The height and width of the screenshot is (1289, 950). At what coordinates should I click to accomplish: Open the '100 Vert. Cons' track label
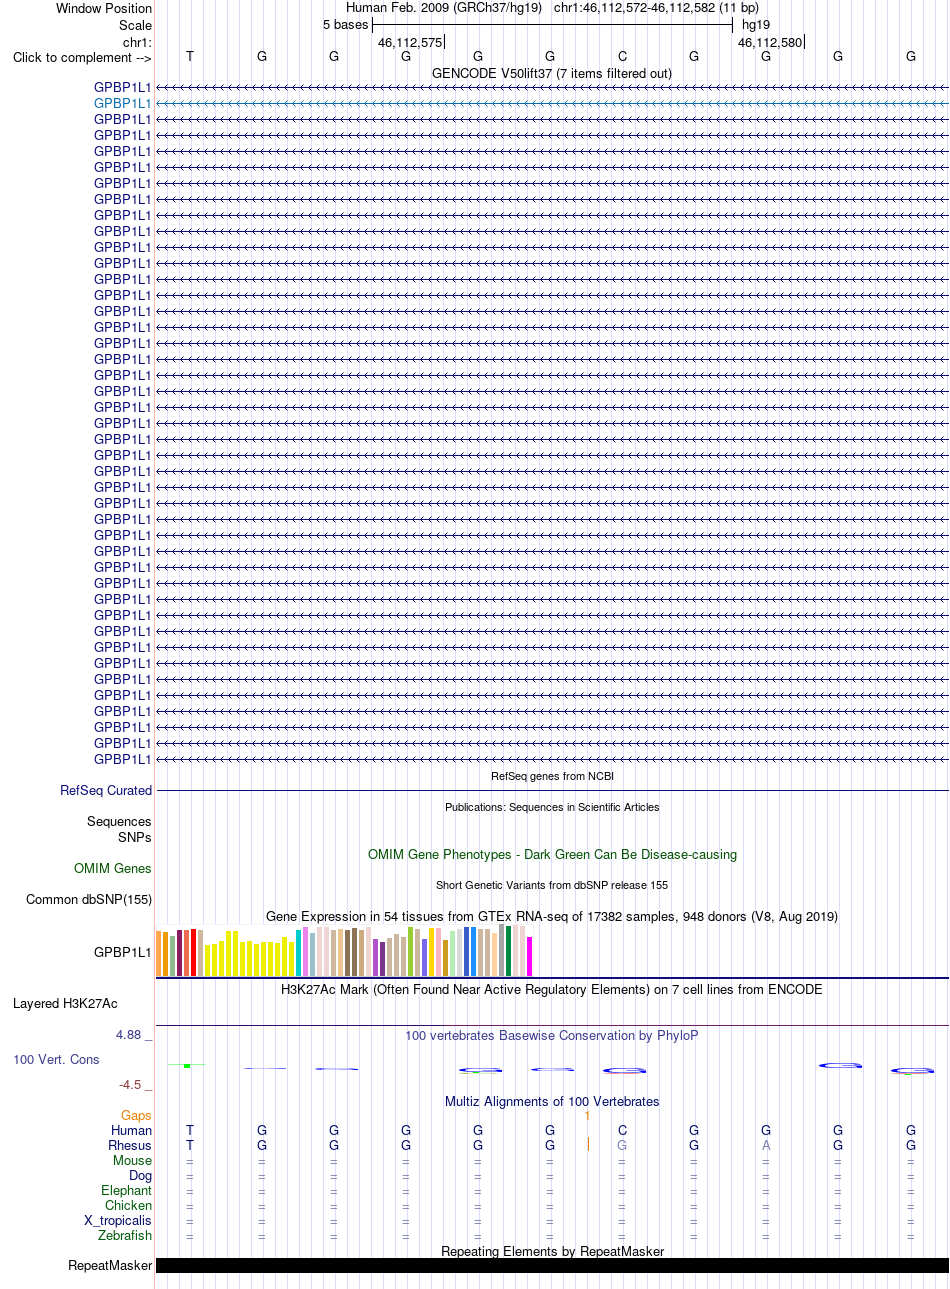coord(56,1059)
